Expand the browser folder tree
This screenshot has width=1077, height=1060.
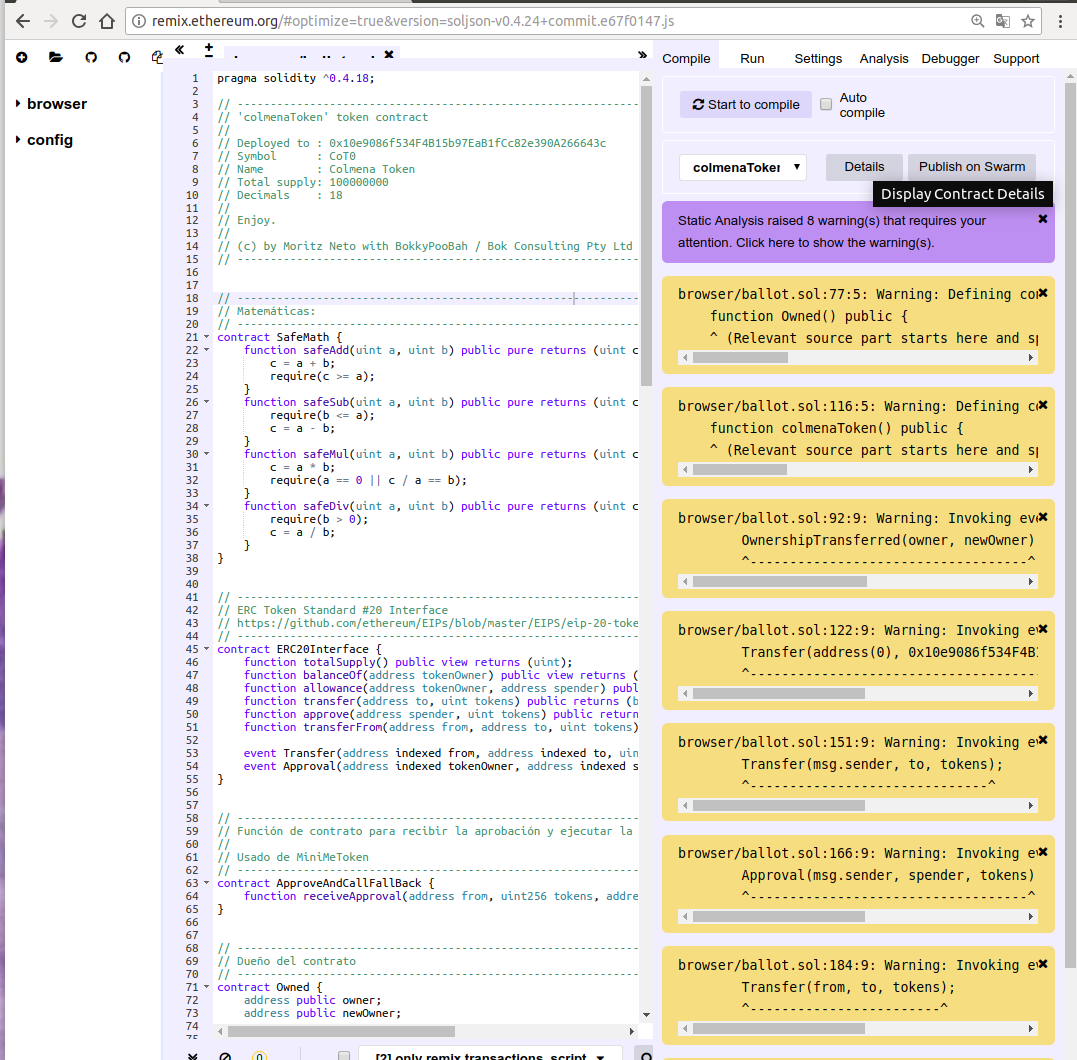(x=18, y=104)
